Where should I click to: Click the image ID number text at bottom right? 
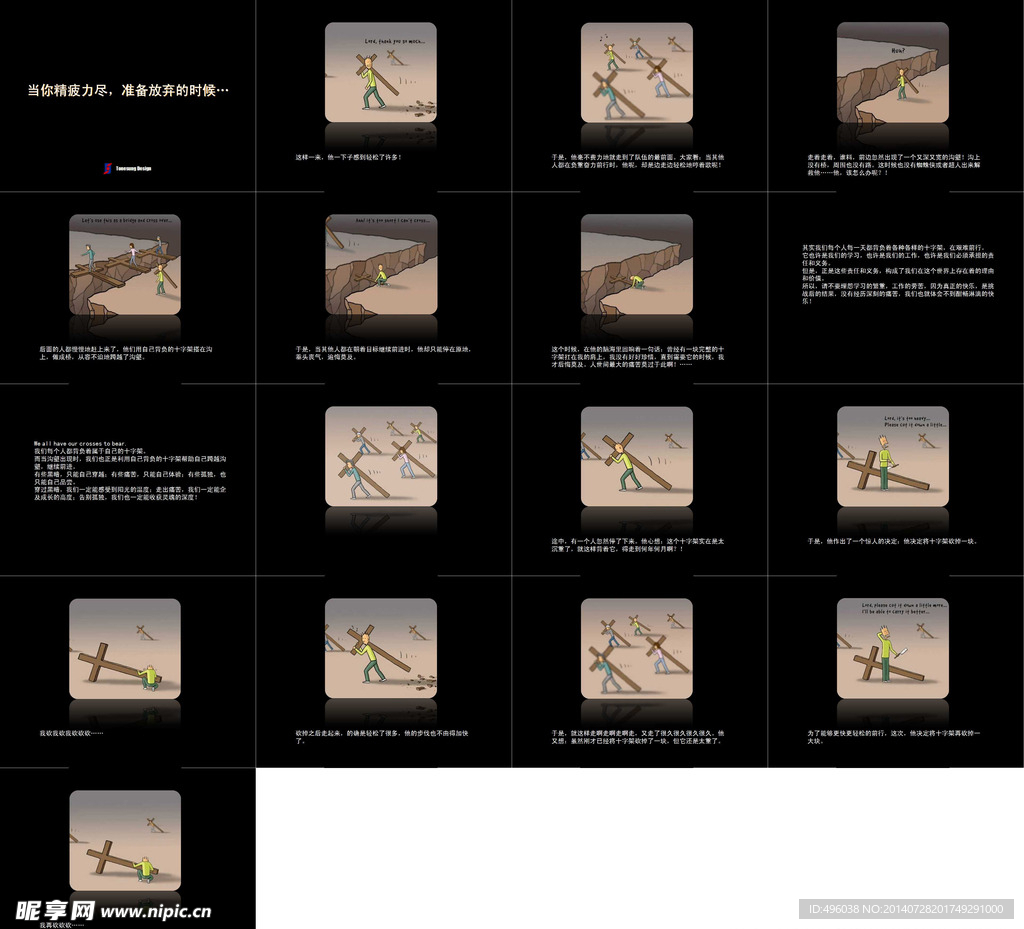click(x=904, y=909)
